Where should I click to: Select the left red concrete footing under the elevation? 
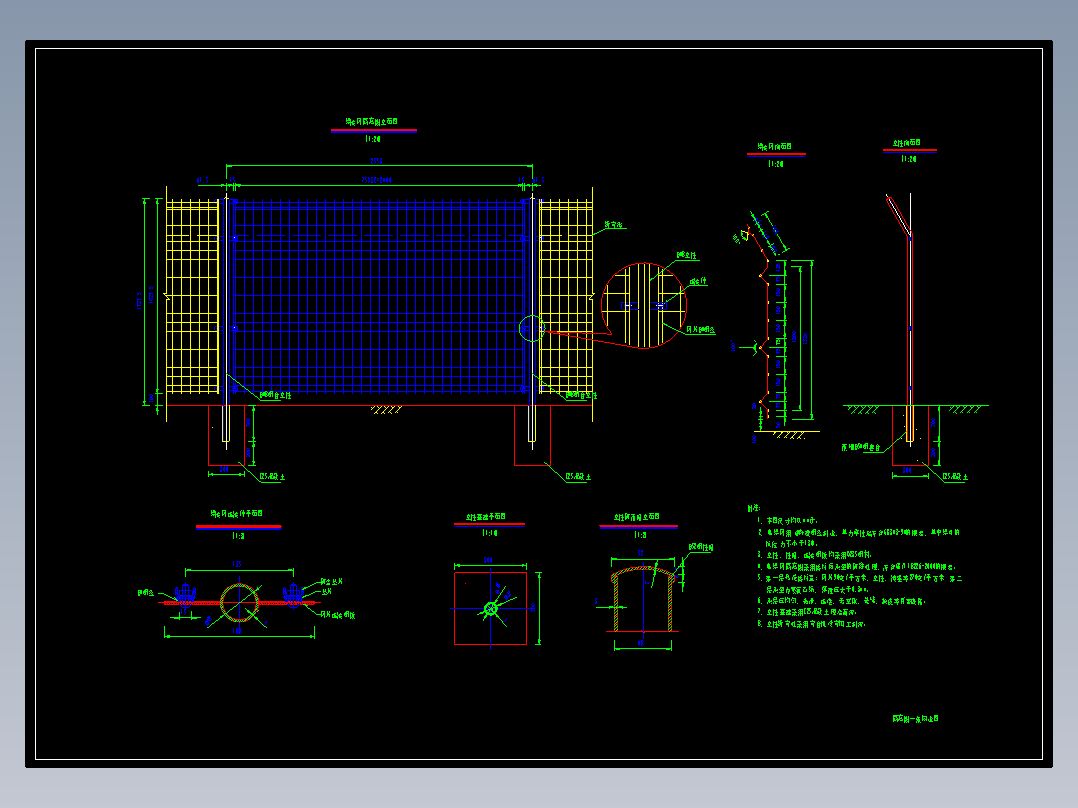[x=226, y=435]
